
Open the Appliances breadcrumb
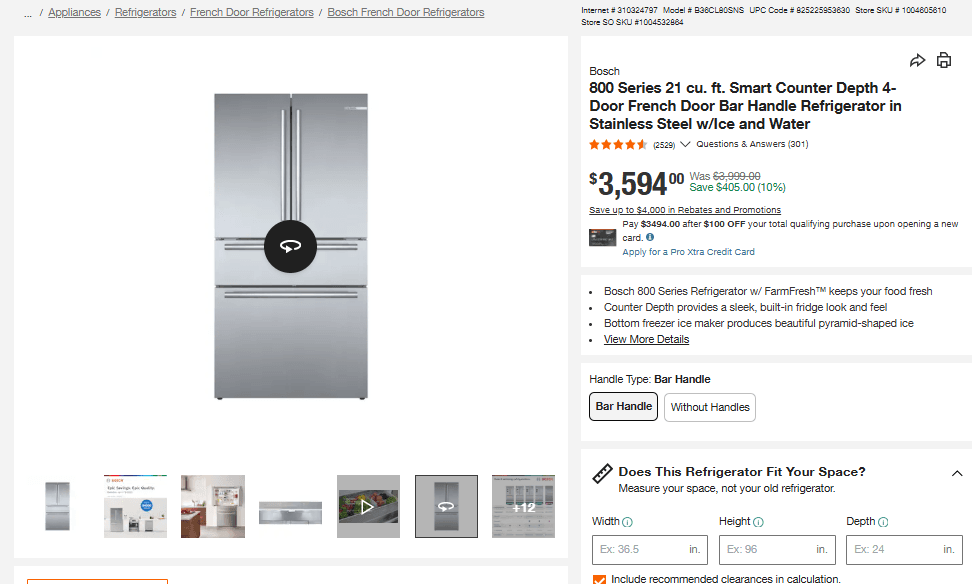(x=74, y=12)
